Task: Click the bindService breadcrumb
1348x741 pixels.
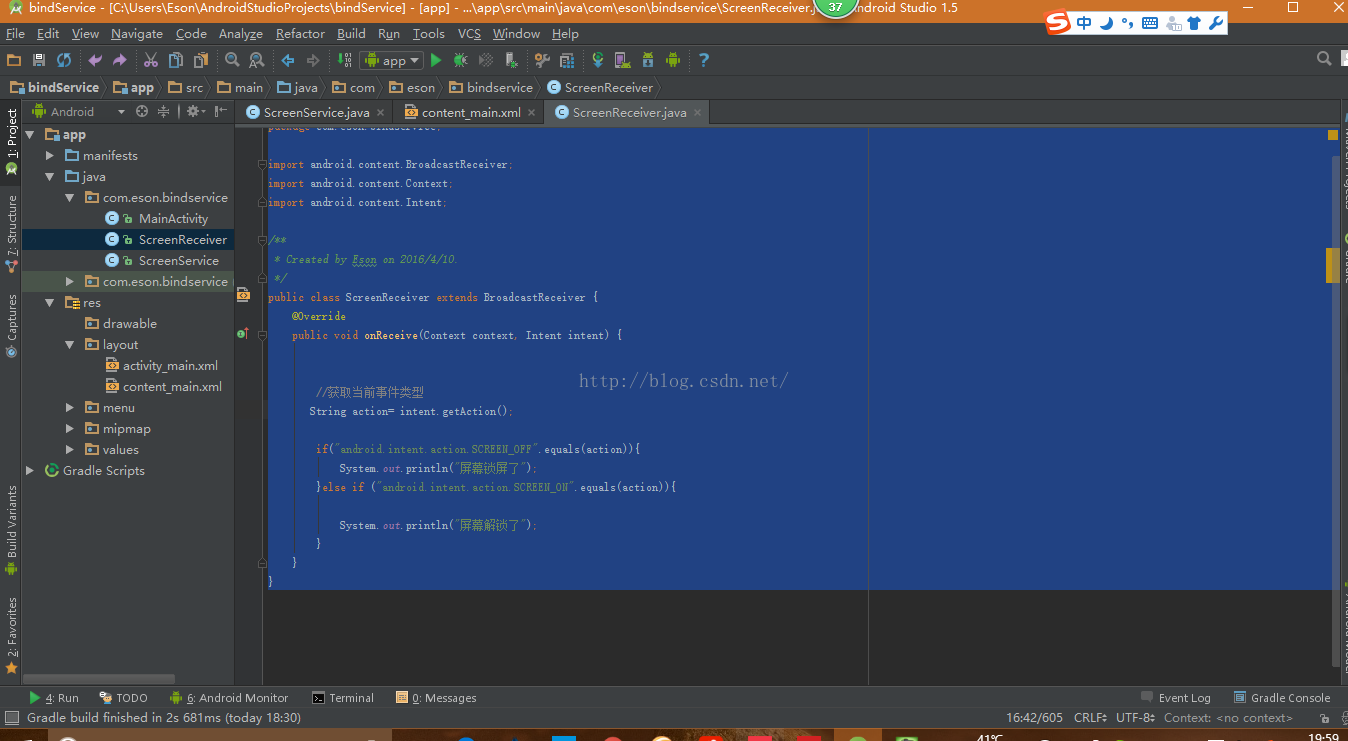Action: coord(55,87)
